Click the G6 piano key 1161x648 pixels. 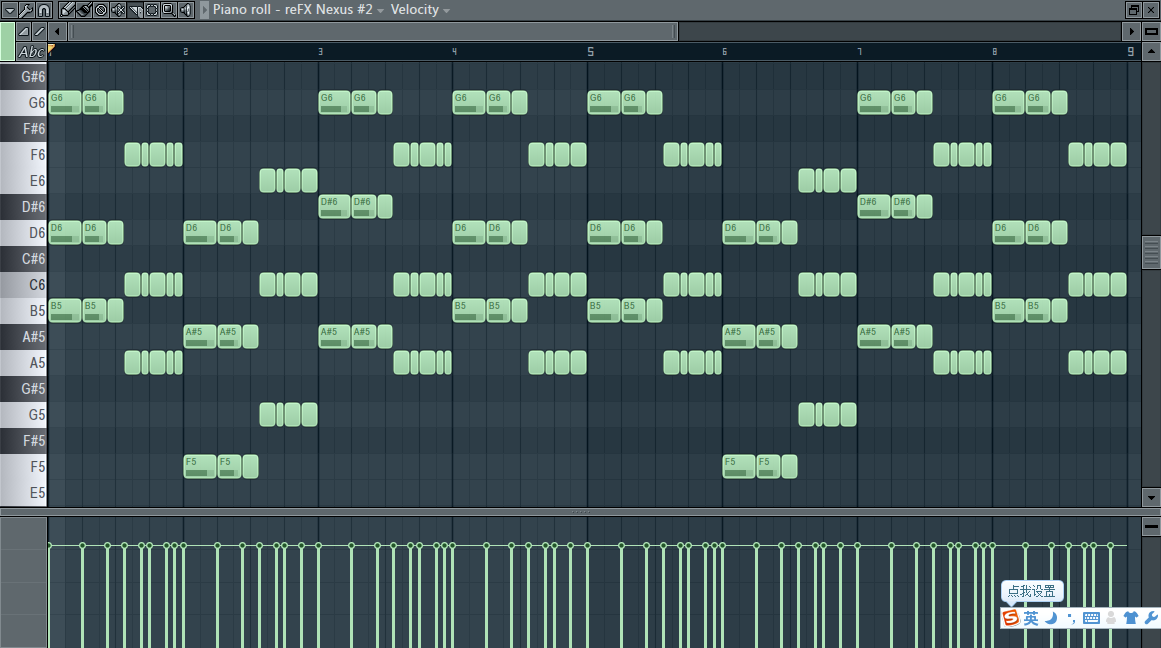[23, 103]
